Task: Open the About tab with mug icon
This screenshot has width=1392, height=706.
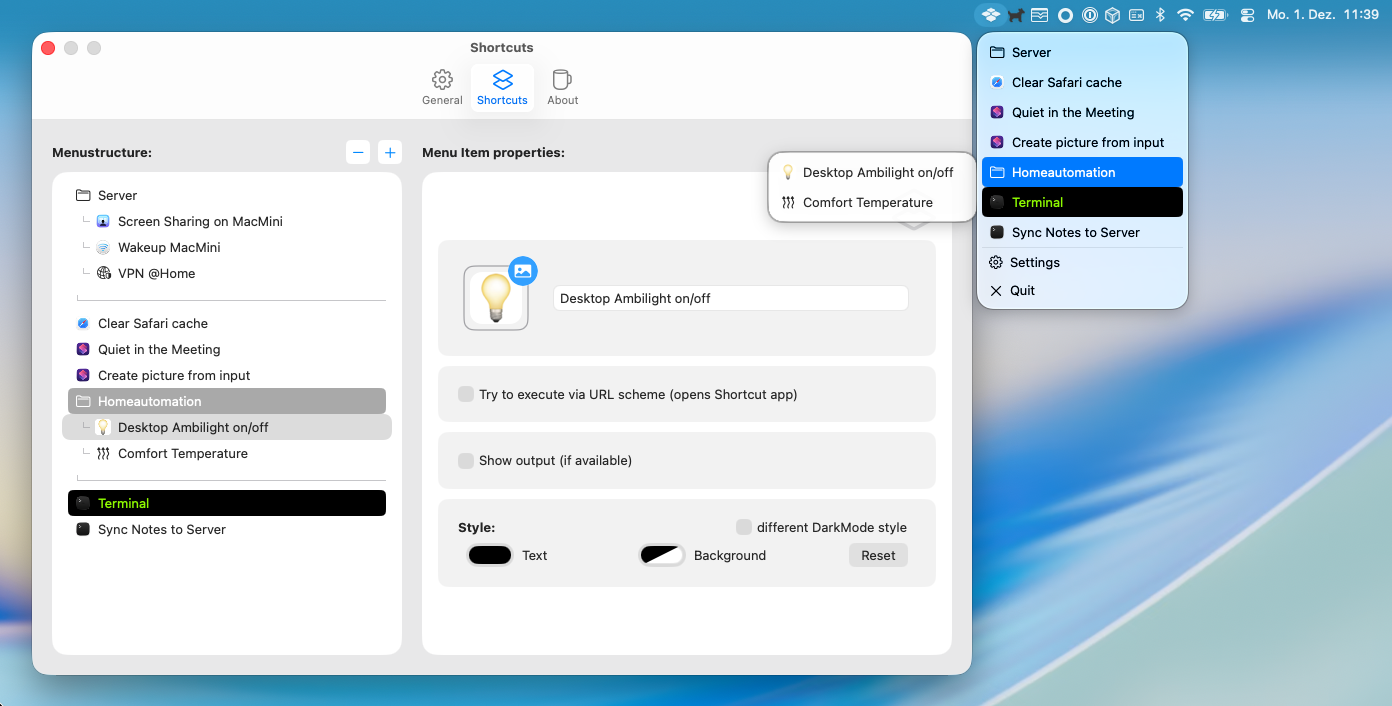Action: pos(562,87)
